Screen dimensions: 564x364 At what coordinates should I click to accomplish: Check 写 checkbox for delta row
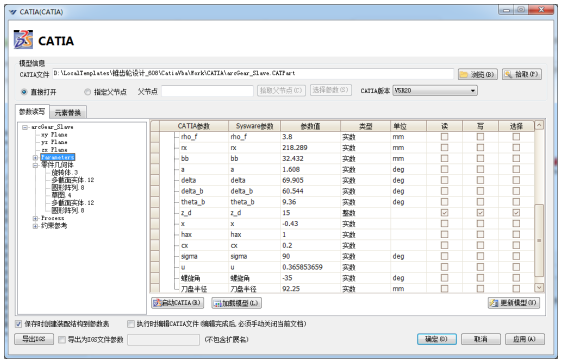pyautogui.click(x=480, y=180)
